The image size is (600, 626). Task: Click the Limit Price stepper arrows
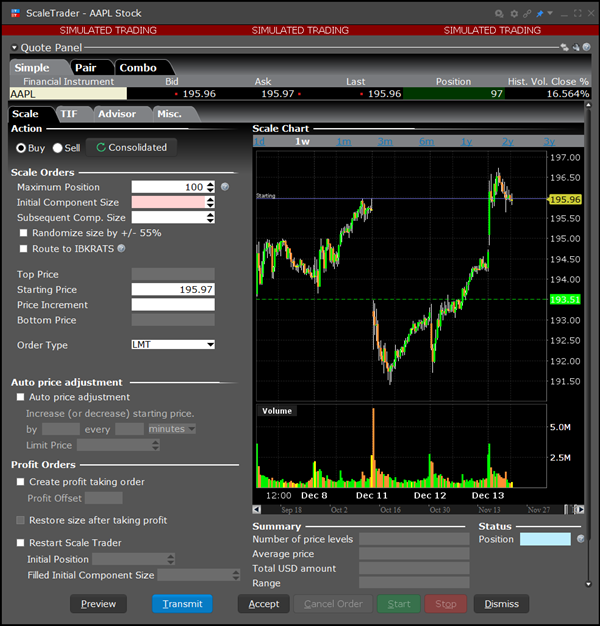coord(156,445)
